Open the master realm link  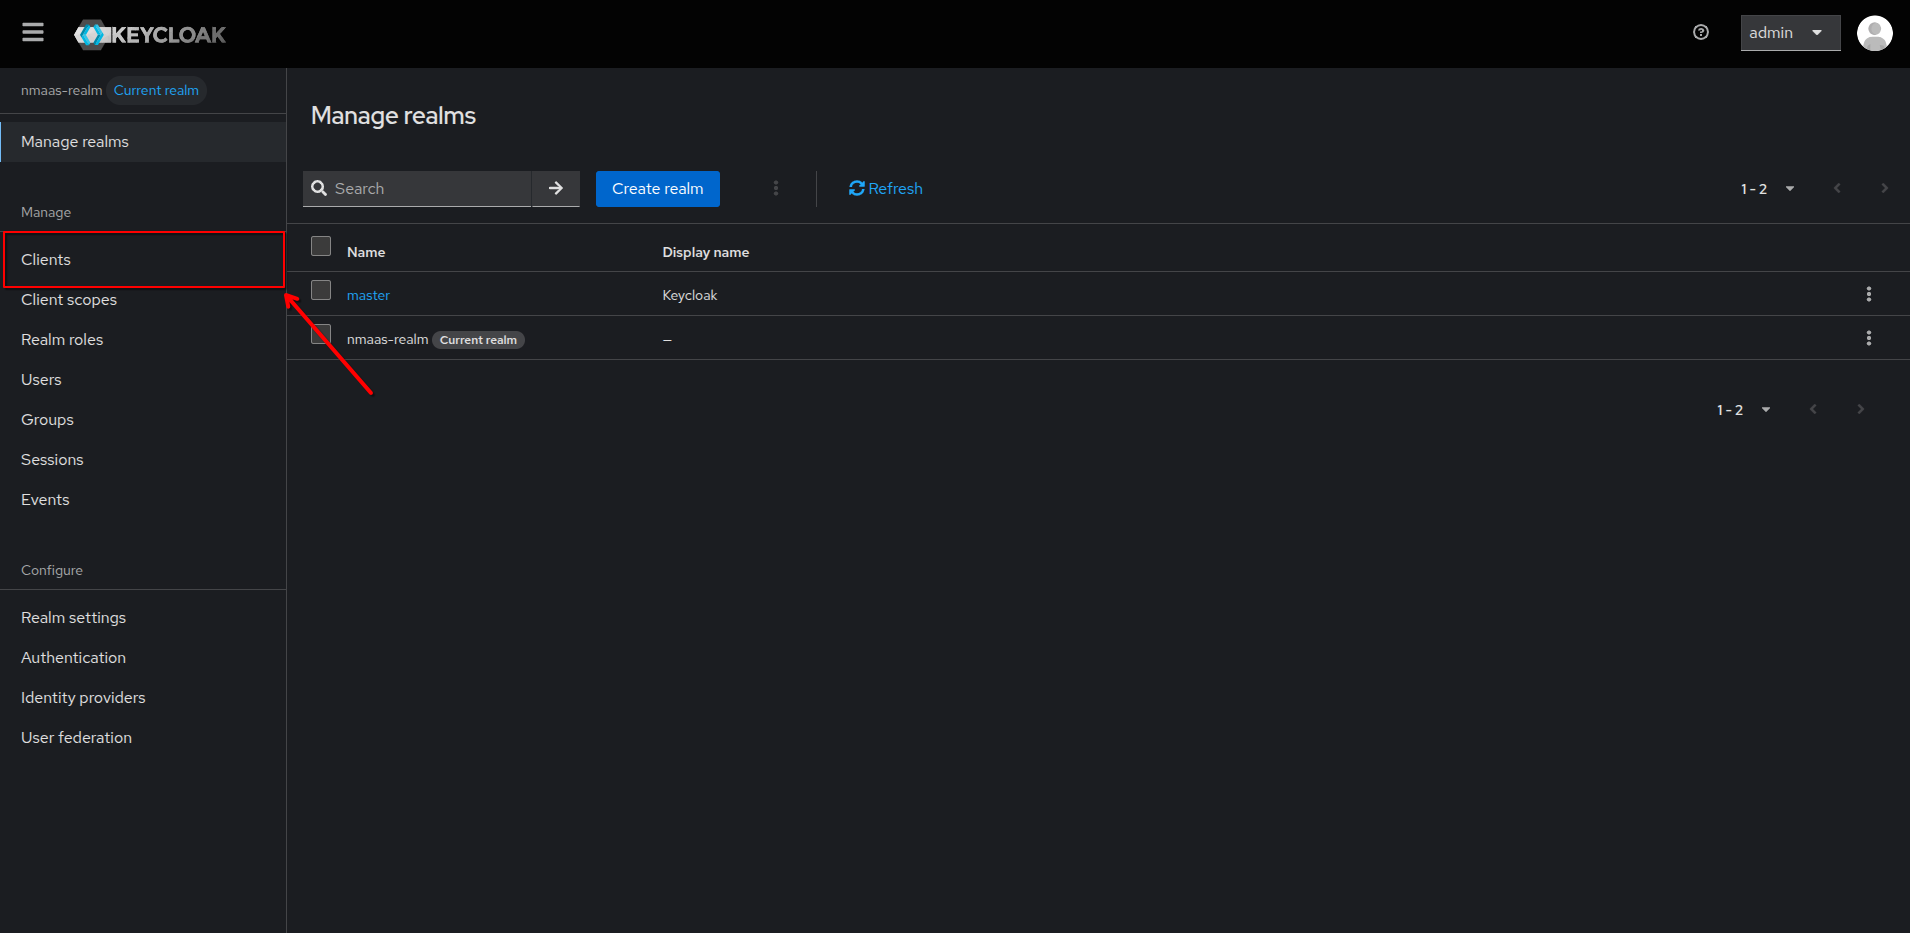tap(368, 295)
